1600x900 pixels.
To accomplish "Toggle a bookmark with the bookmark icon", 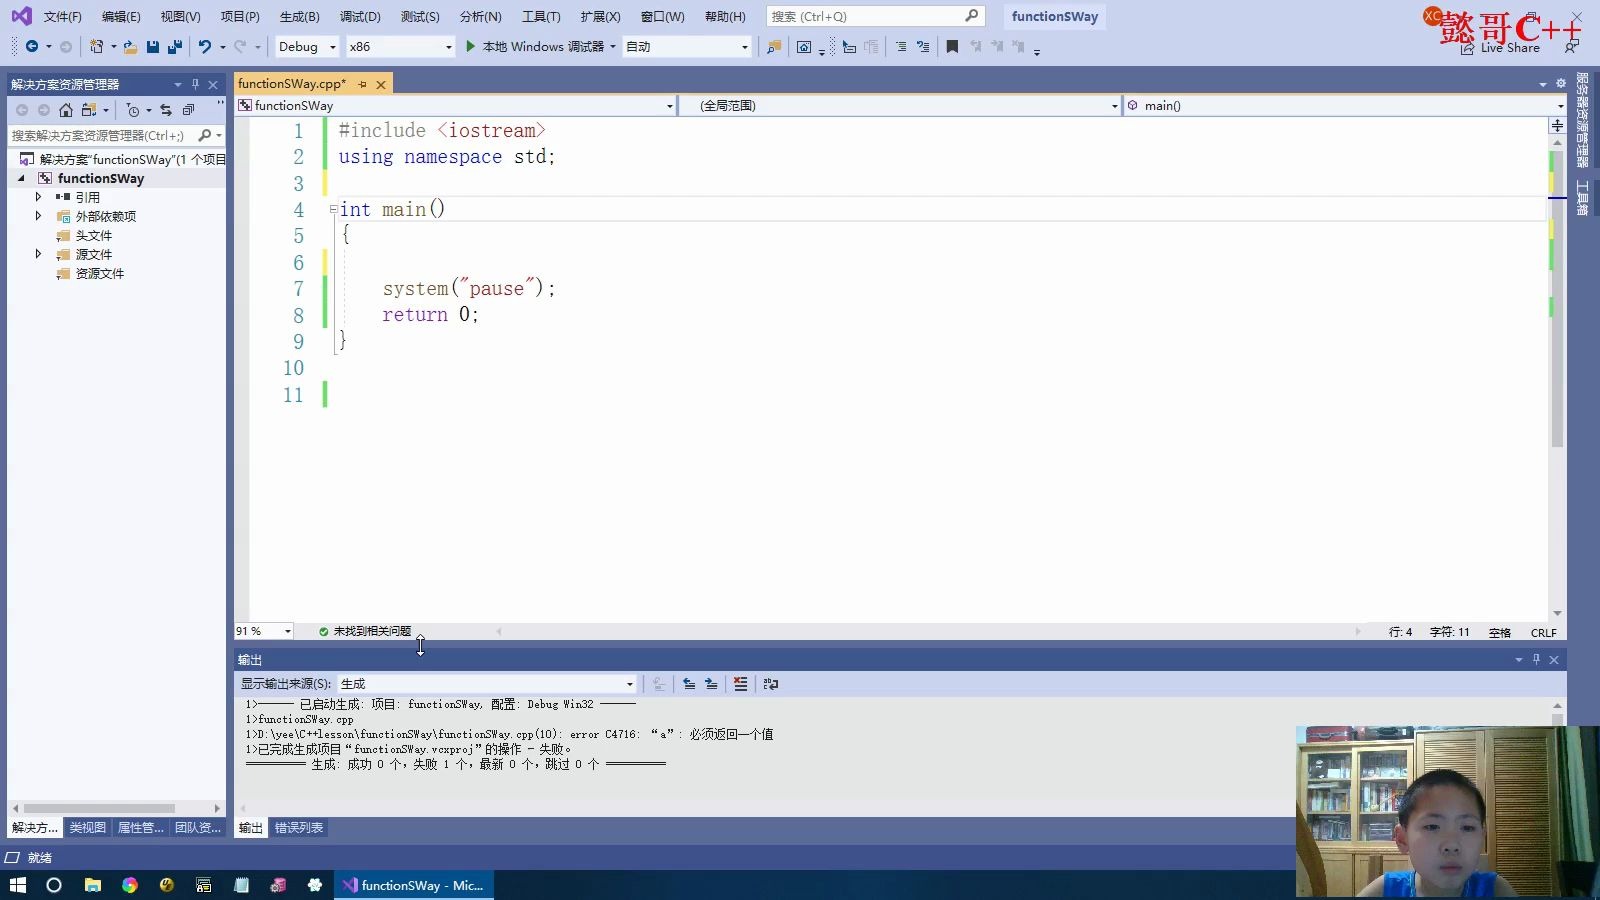I will pyautogui.click(x=951, y=46).
